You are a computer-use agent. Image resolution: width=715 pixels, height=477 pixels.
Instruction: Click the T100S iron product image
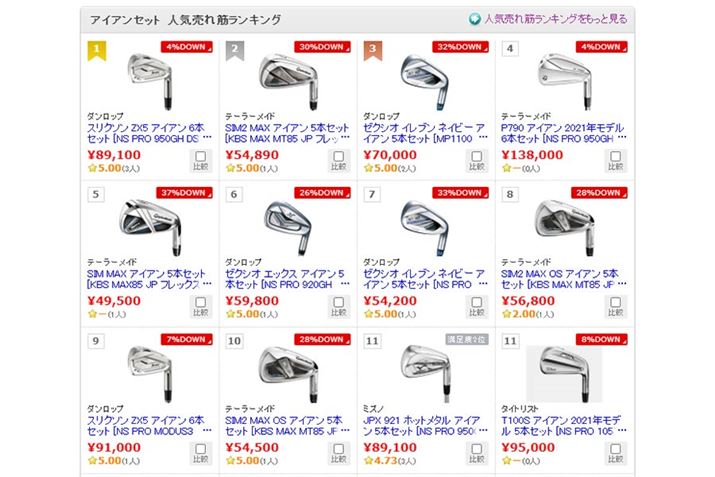point(564,374)
